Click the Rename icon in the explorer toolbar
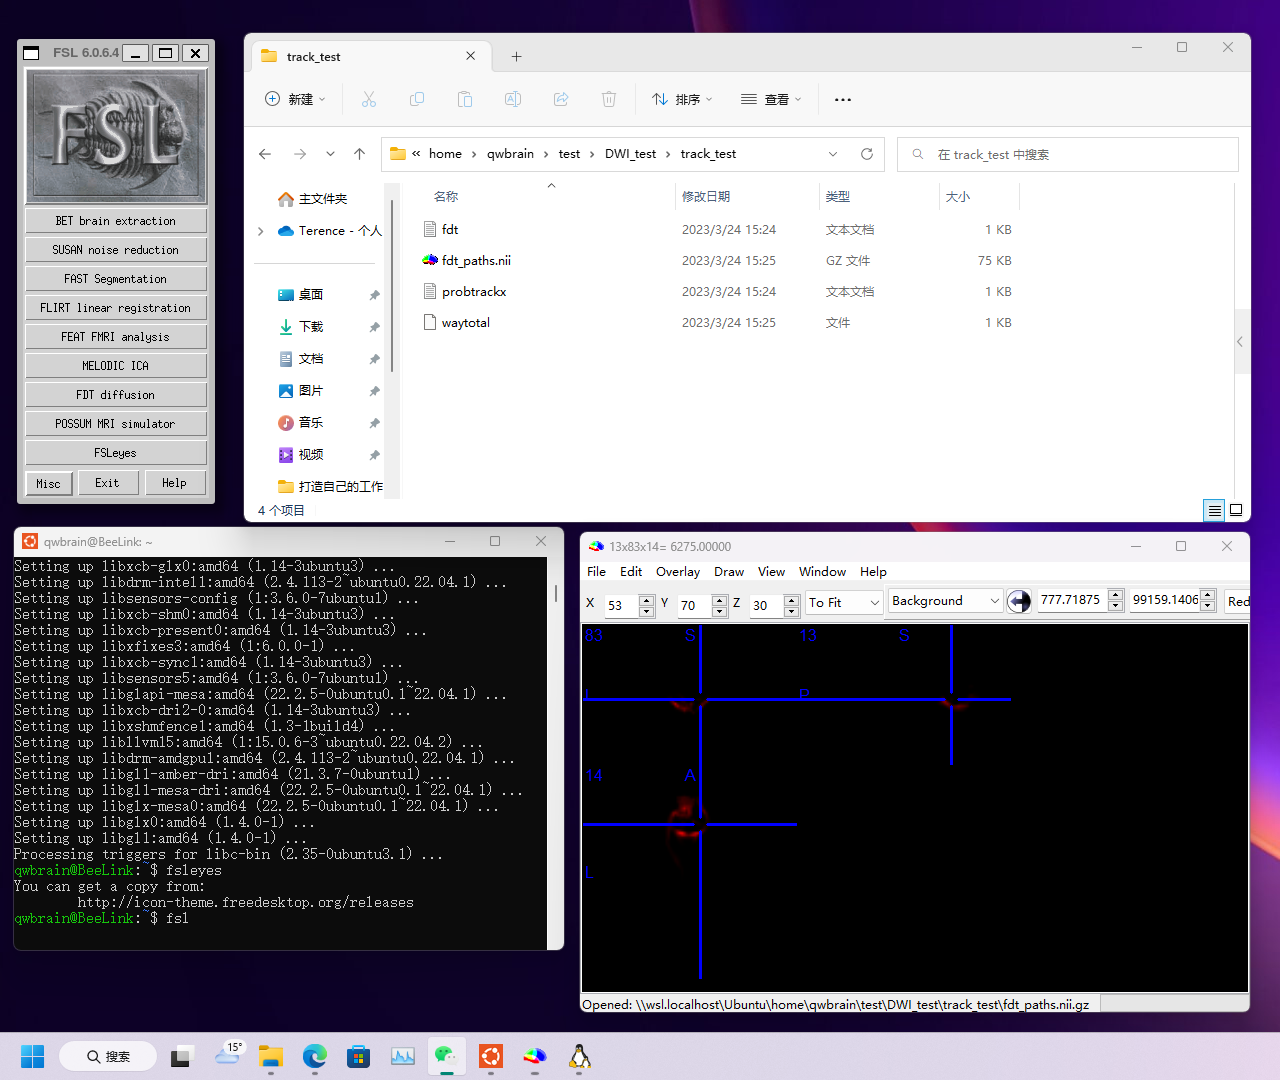Screen dimensions: 1280x1080 [x=513, y=99]
